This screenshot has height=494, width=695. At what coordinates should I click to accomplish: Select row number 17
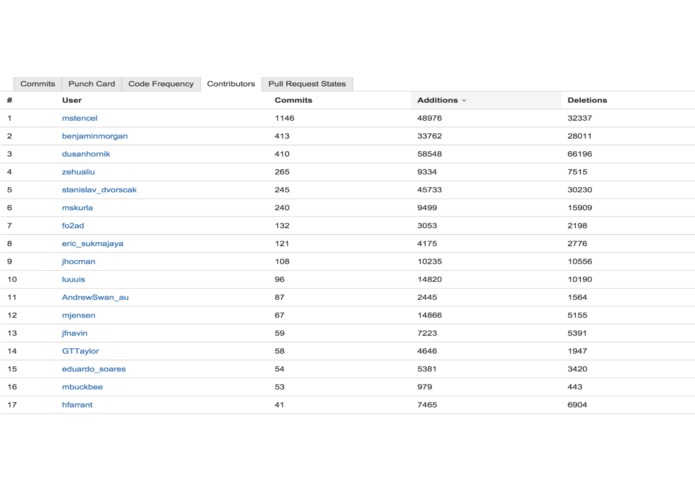12,405
